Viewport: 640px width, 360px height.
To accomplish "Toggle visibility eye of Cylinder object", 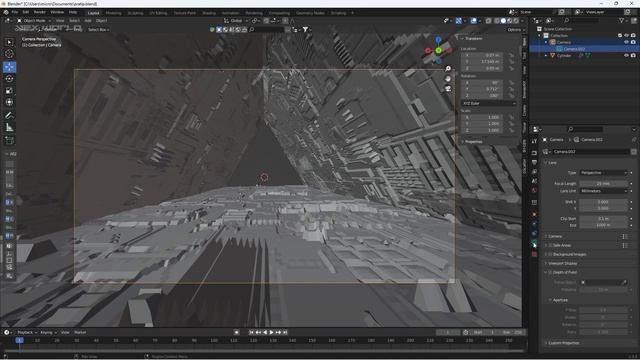I will [x=626, y=56].
